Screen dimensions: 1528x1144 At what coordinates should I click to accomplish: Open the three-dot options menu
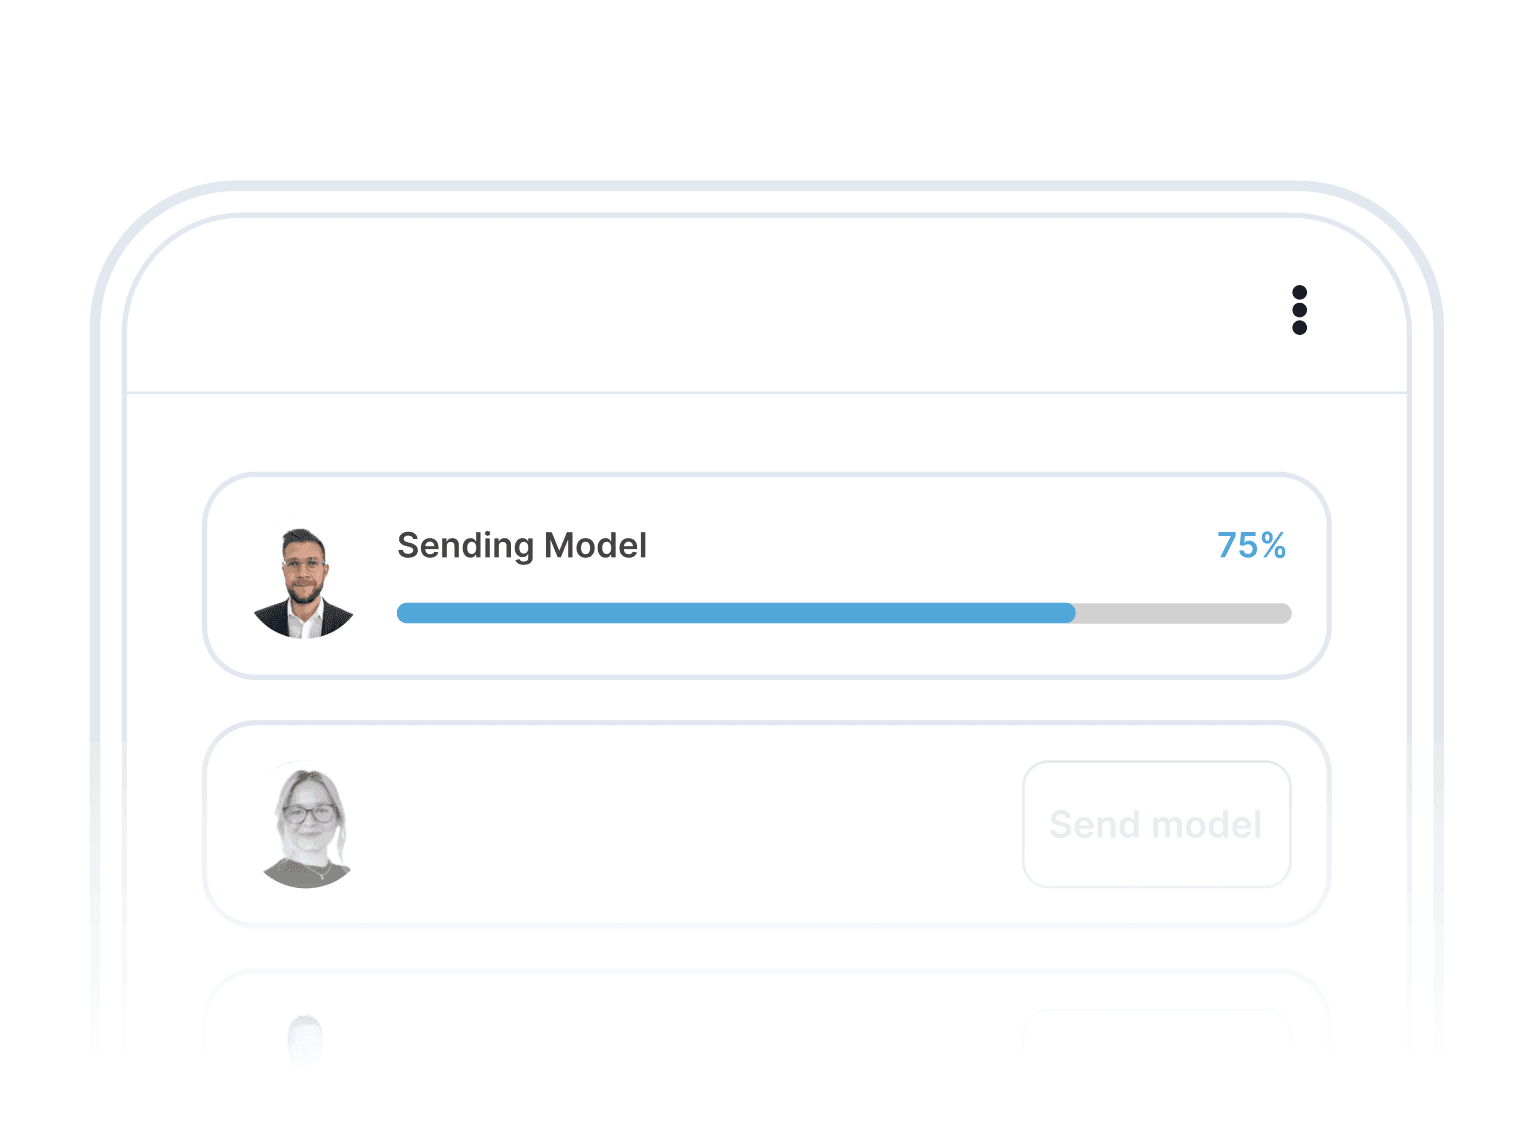coord(1299,310)
